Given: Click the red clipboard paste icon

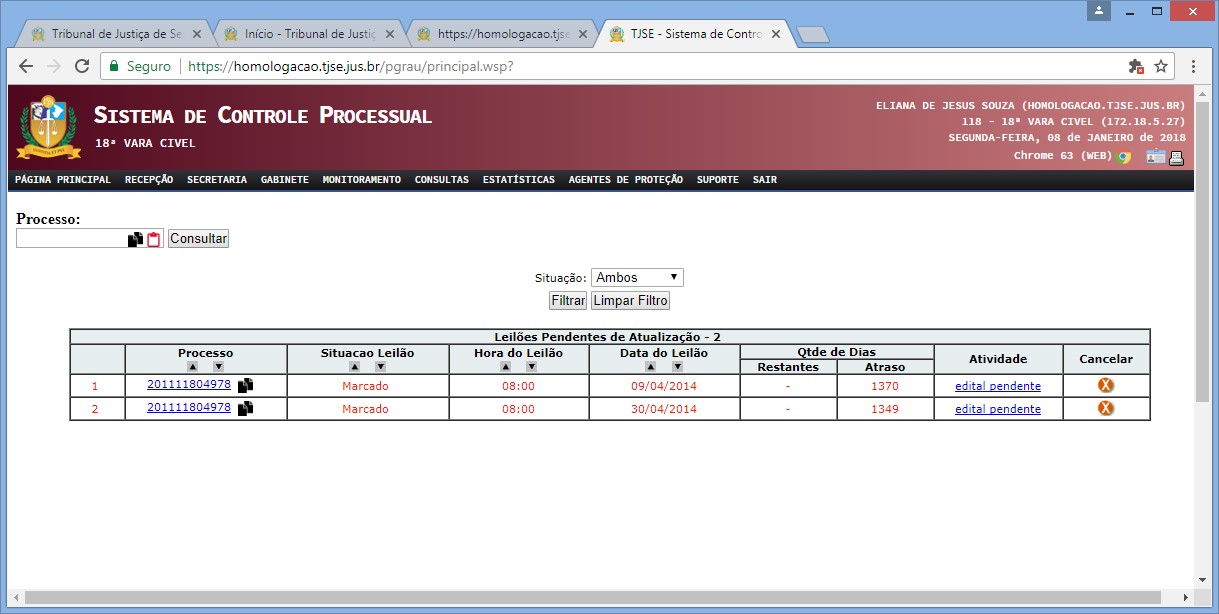Looking at the screenshot, I should tap(154, 239).
